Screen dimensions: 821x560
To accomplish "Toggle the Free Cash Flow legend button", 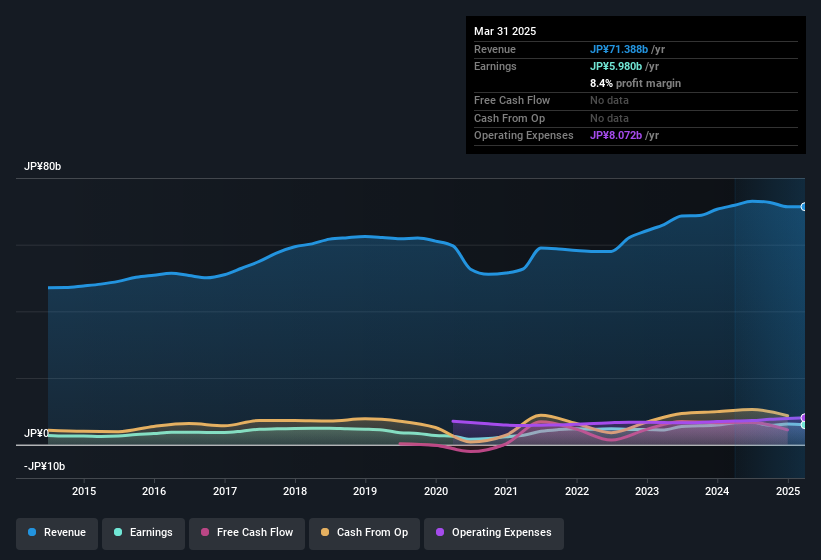I will [247, 533].
